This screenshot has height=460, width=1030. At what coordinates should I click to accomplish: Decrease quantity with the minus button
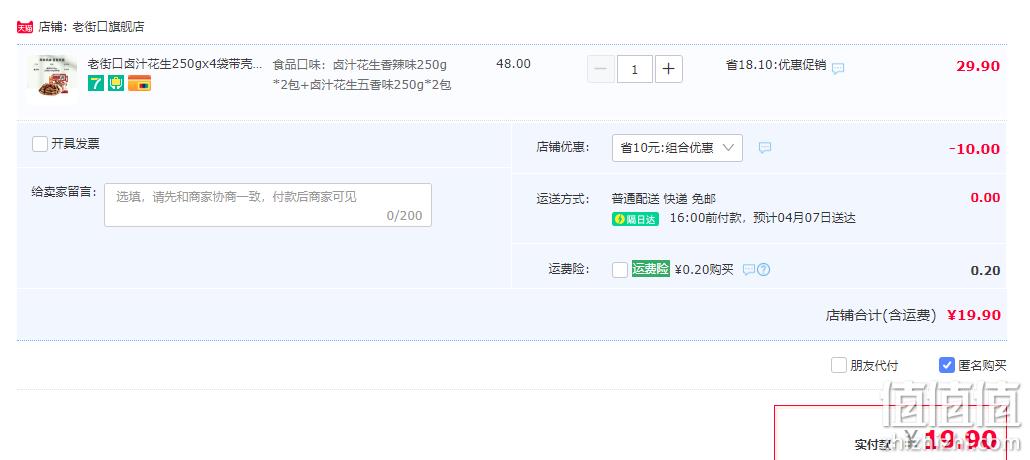tap(600, 69)
